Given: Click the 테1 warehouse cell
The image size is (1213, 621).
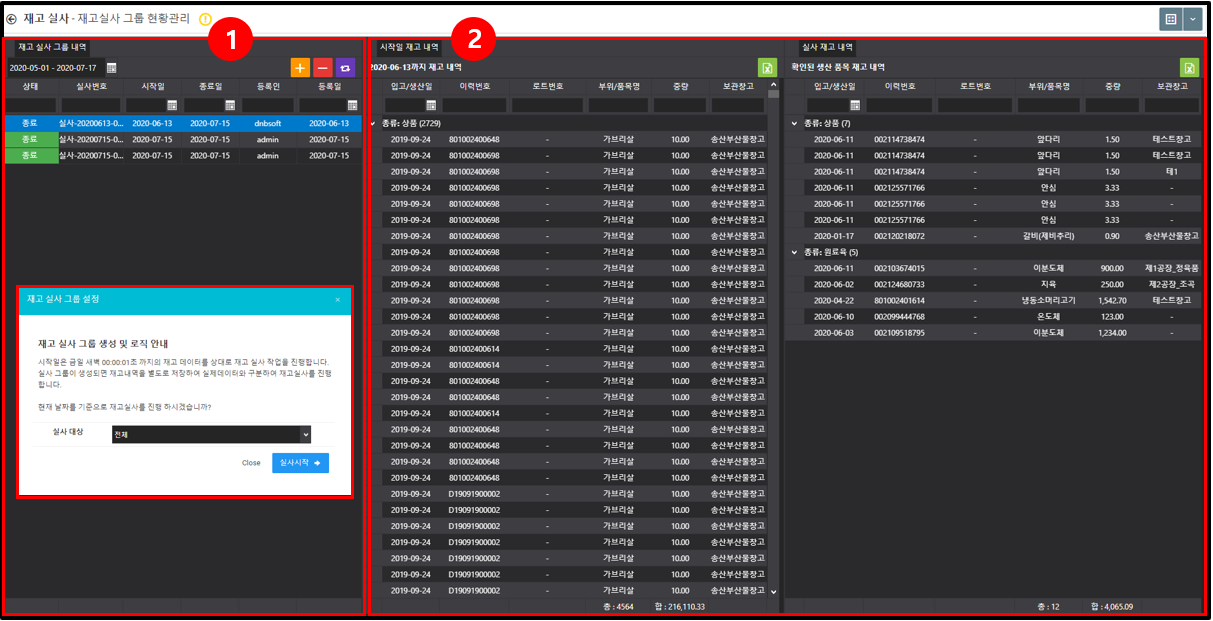Looking at the screenshot, I should click(1172, 172).
